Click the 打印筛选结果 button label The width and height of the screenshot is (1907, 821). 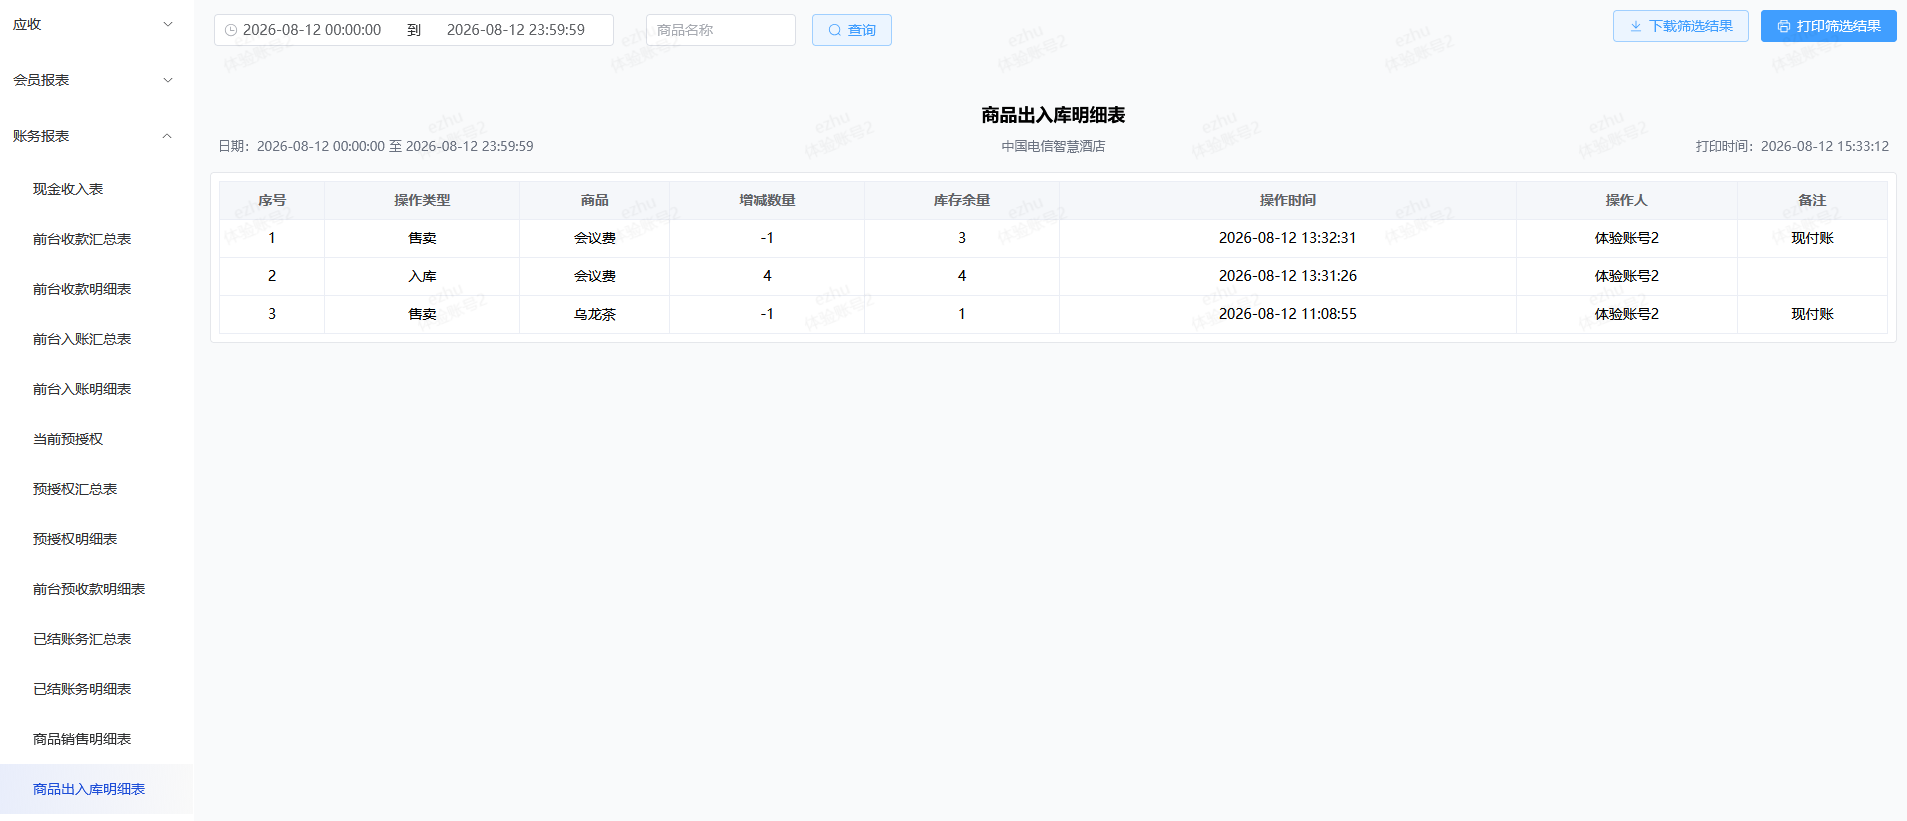pyautogui.click(x=1839, y=26)
